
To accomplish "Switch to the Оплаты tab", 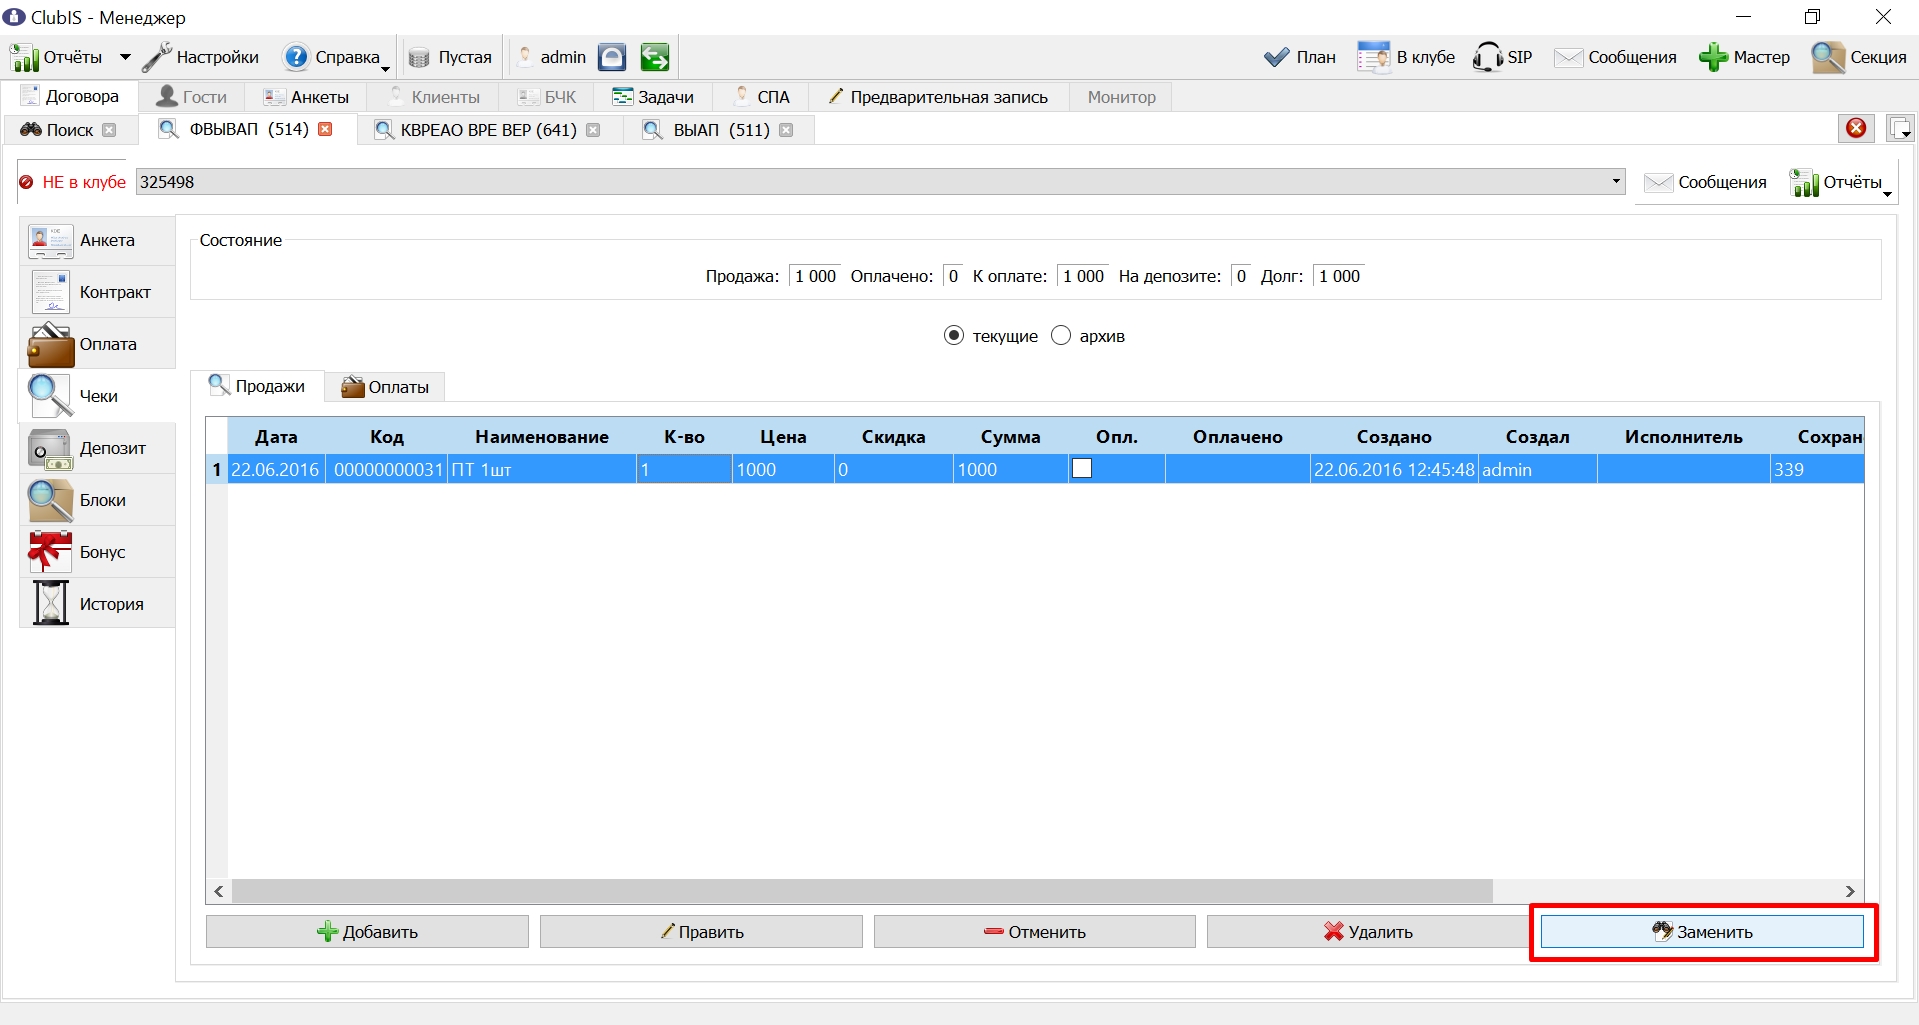I will pyautogui.click(x=385, y=387).
